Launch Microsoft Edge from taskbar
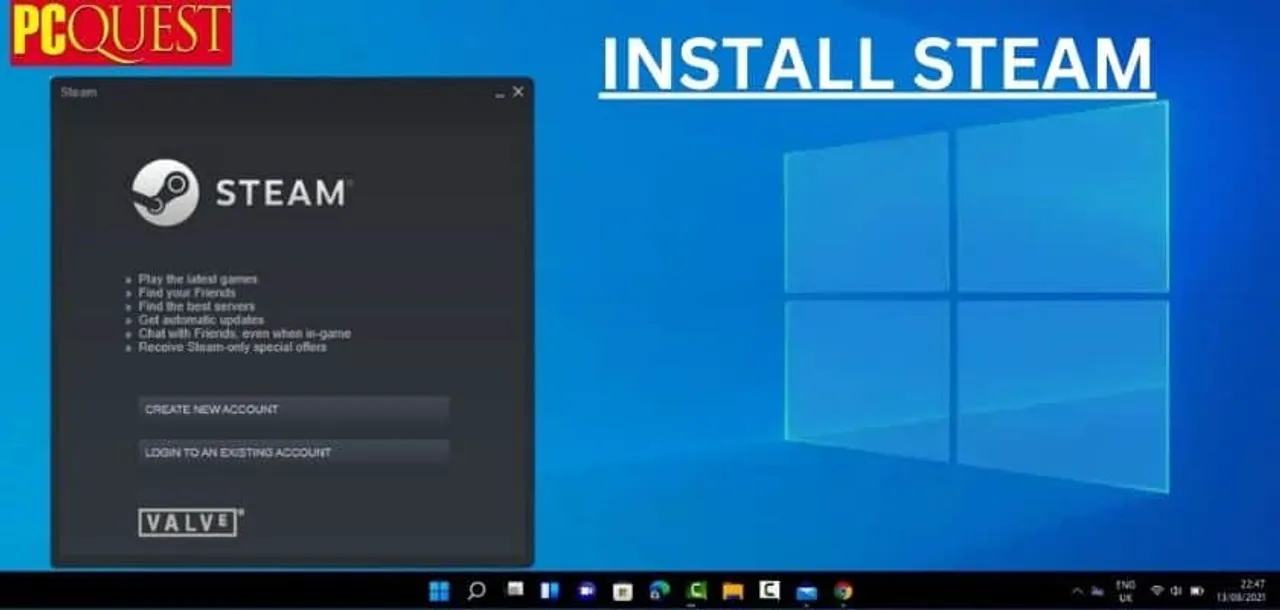The image size is (1280, 610). point(659,590)
